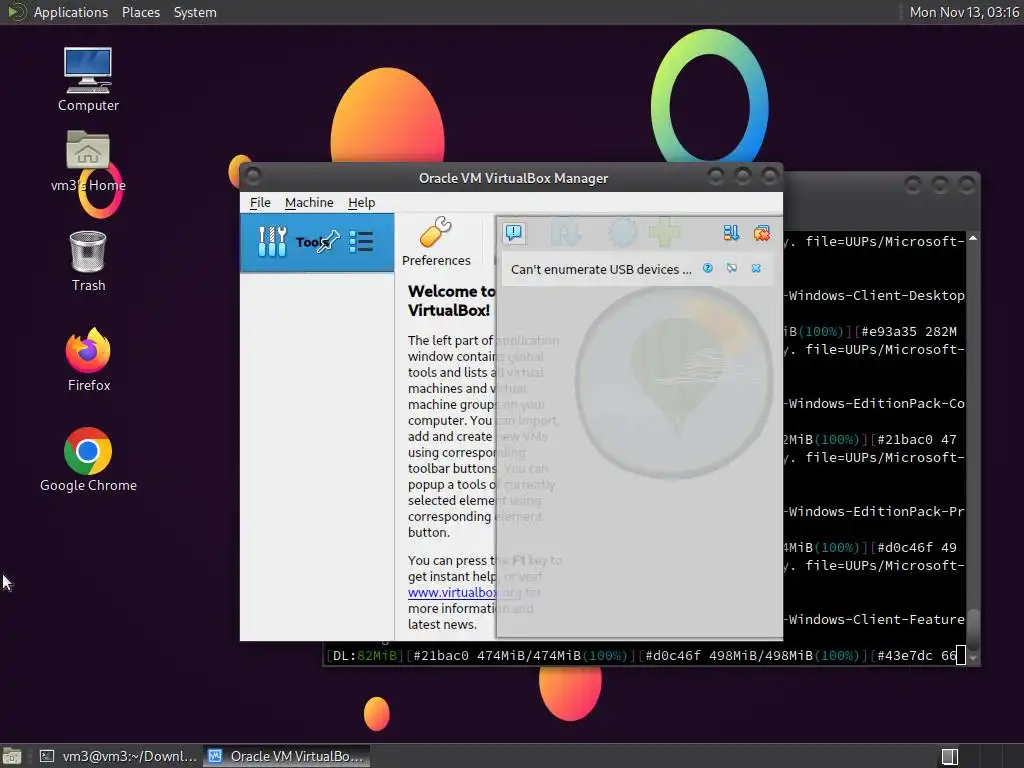
Task: Switch to vm3@vm3 terminal taskbar button
Action: (x=118, y=756)
